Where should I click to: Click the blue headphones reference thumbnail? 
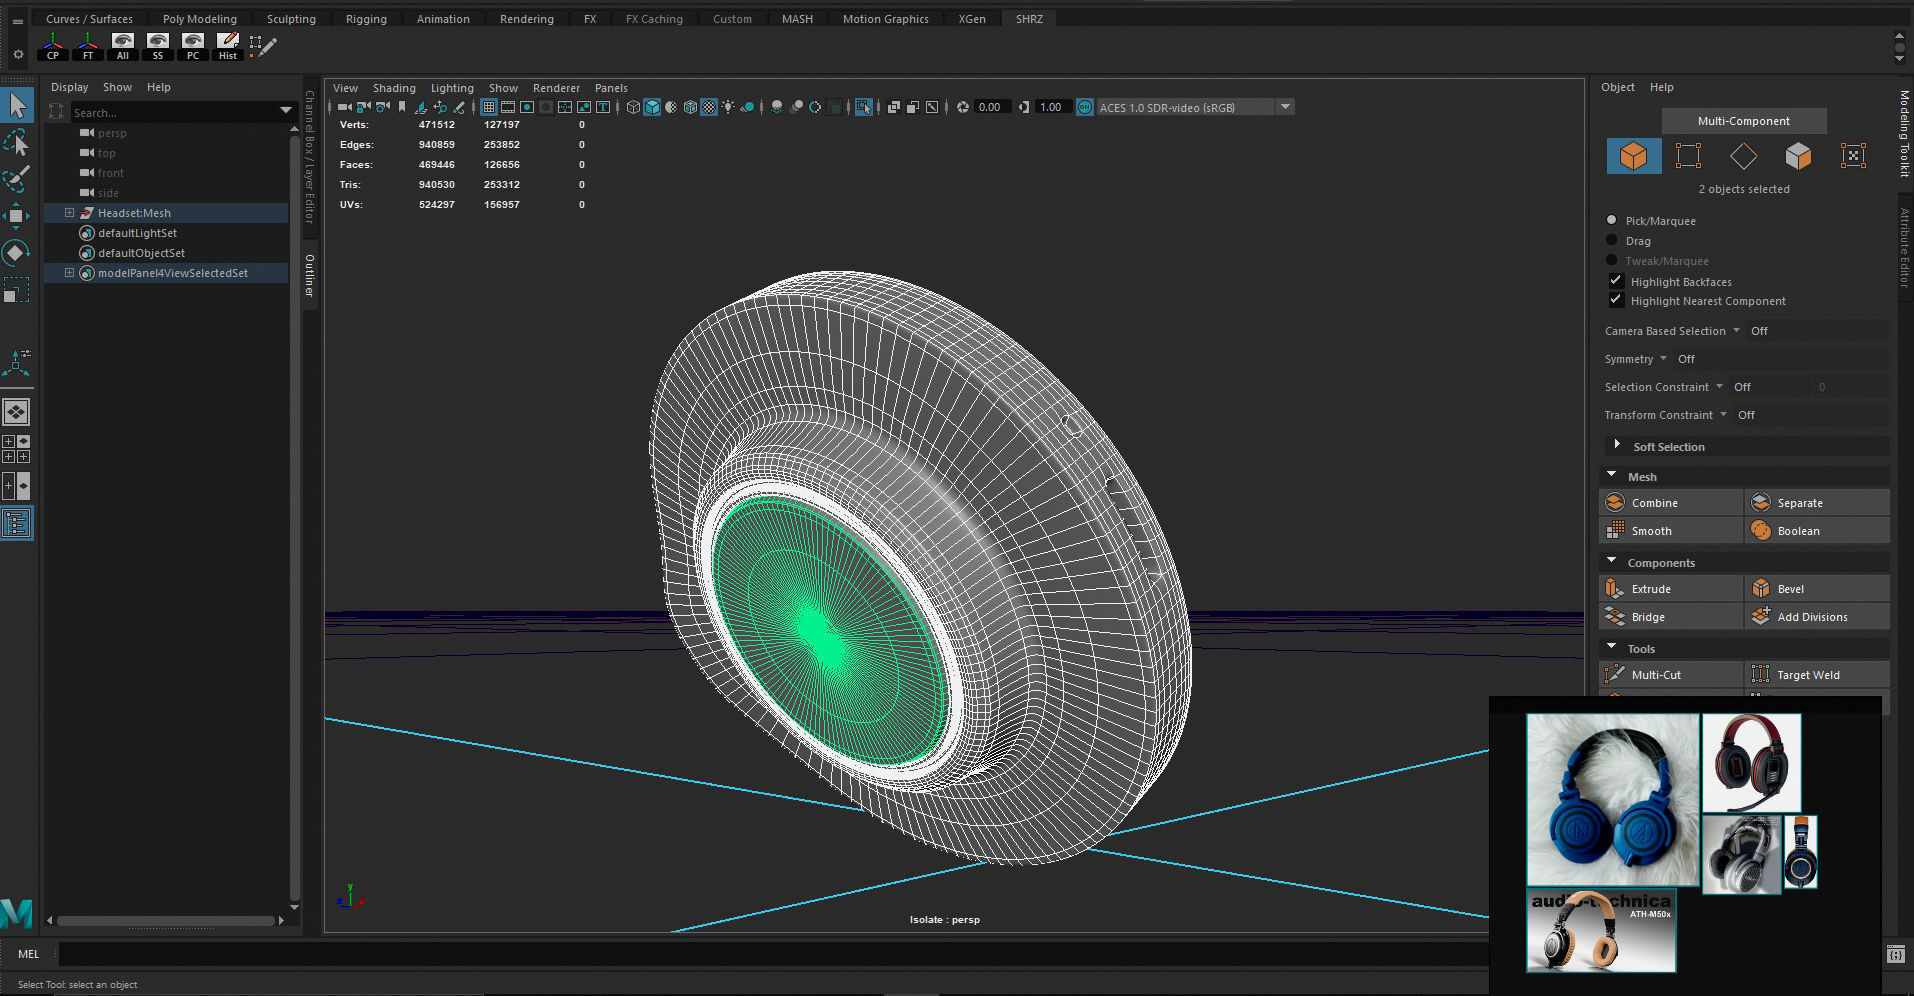1612,800
